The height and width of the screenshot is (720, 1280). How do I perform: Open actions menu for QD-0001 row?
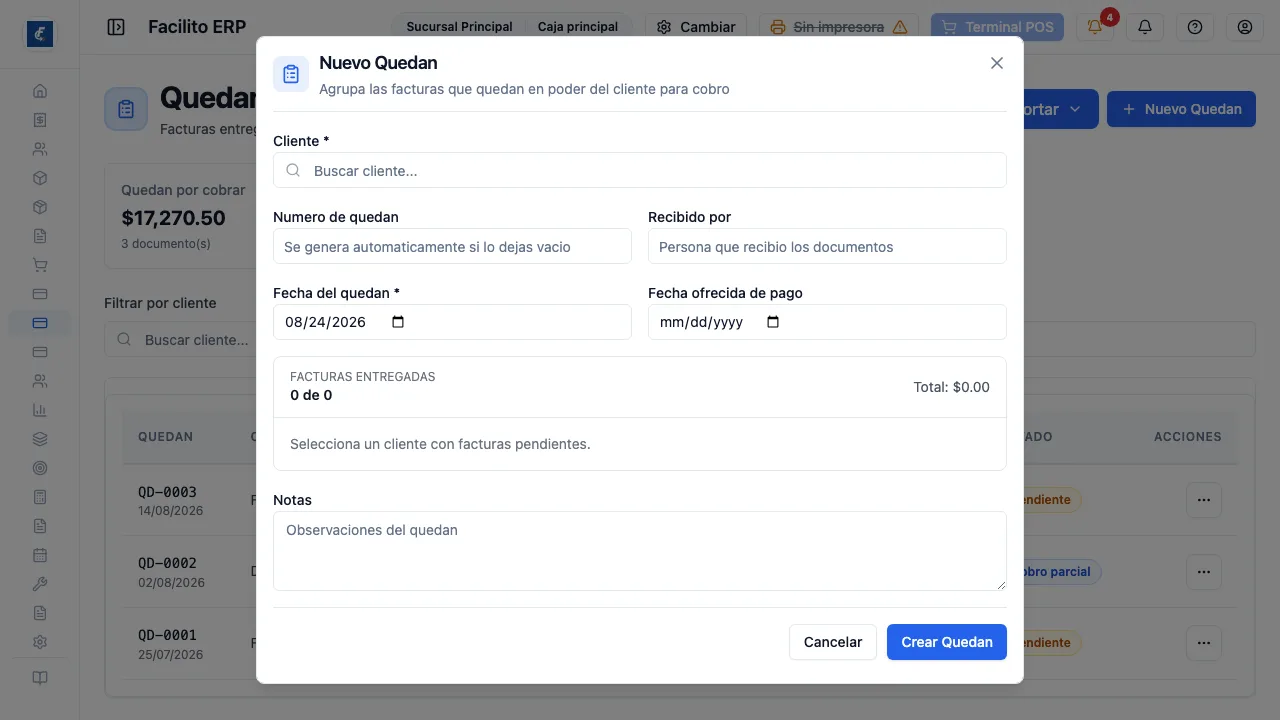point(1204,643)
